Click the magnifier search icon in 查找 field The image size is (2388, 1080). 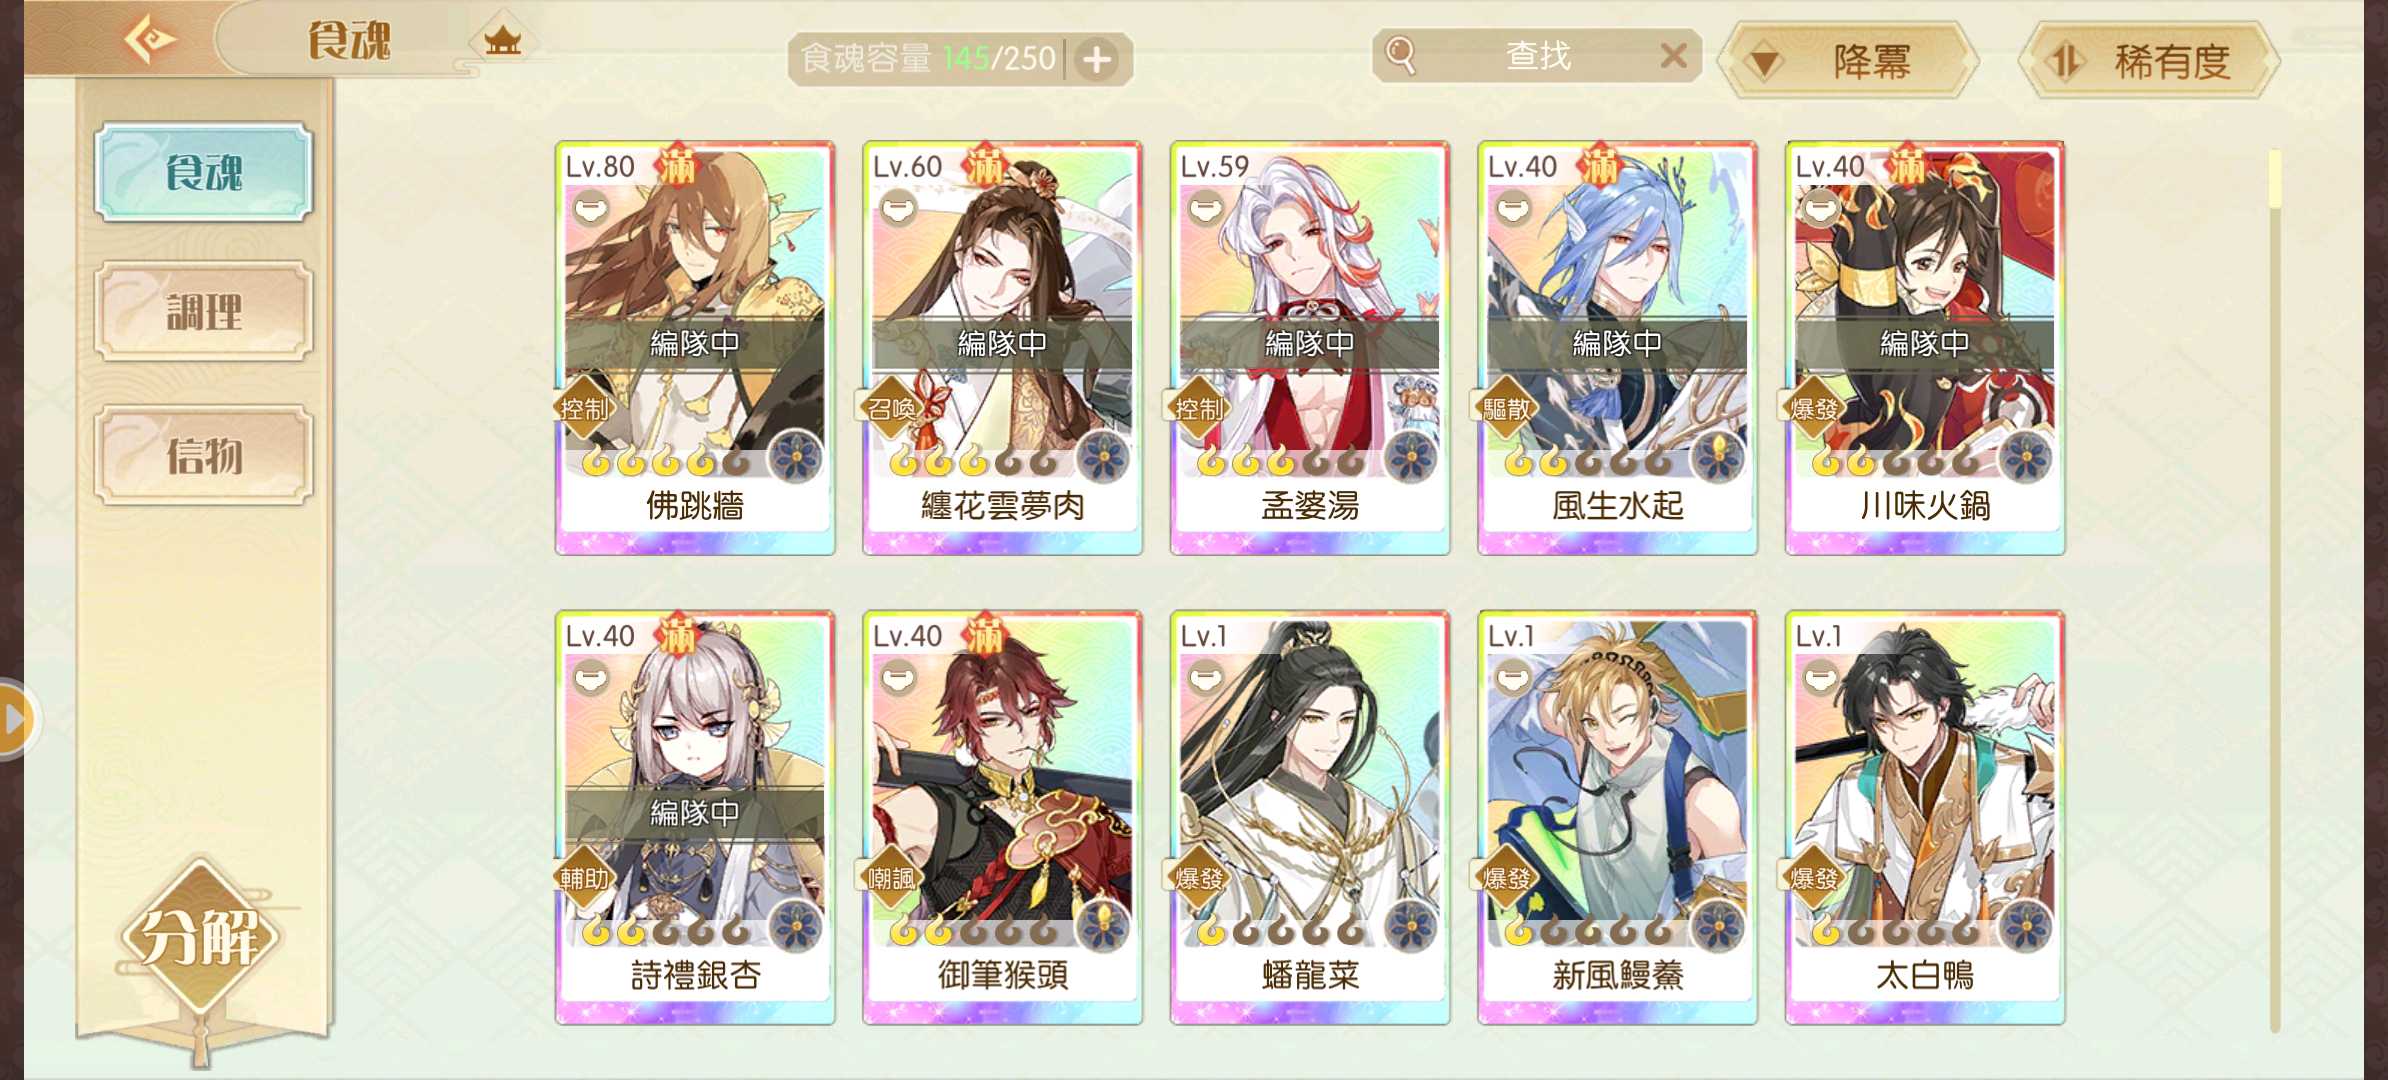[x=1401, y=55]
